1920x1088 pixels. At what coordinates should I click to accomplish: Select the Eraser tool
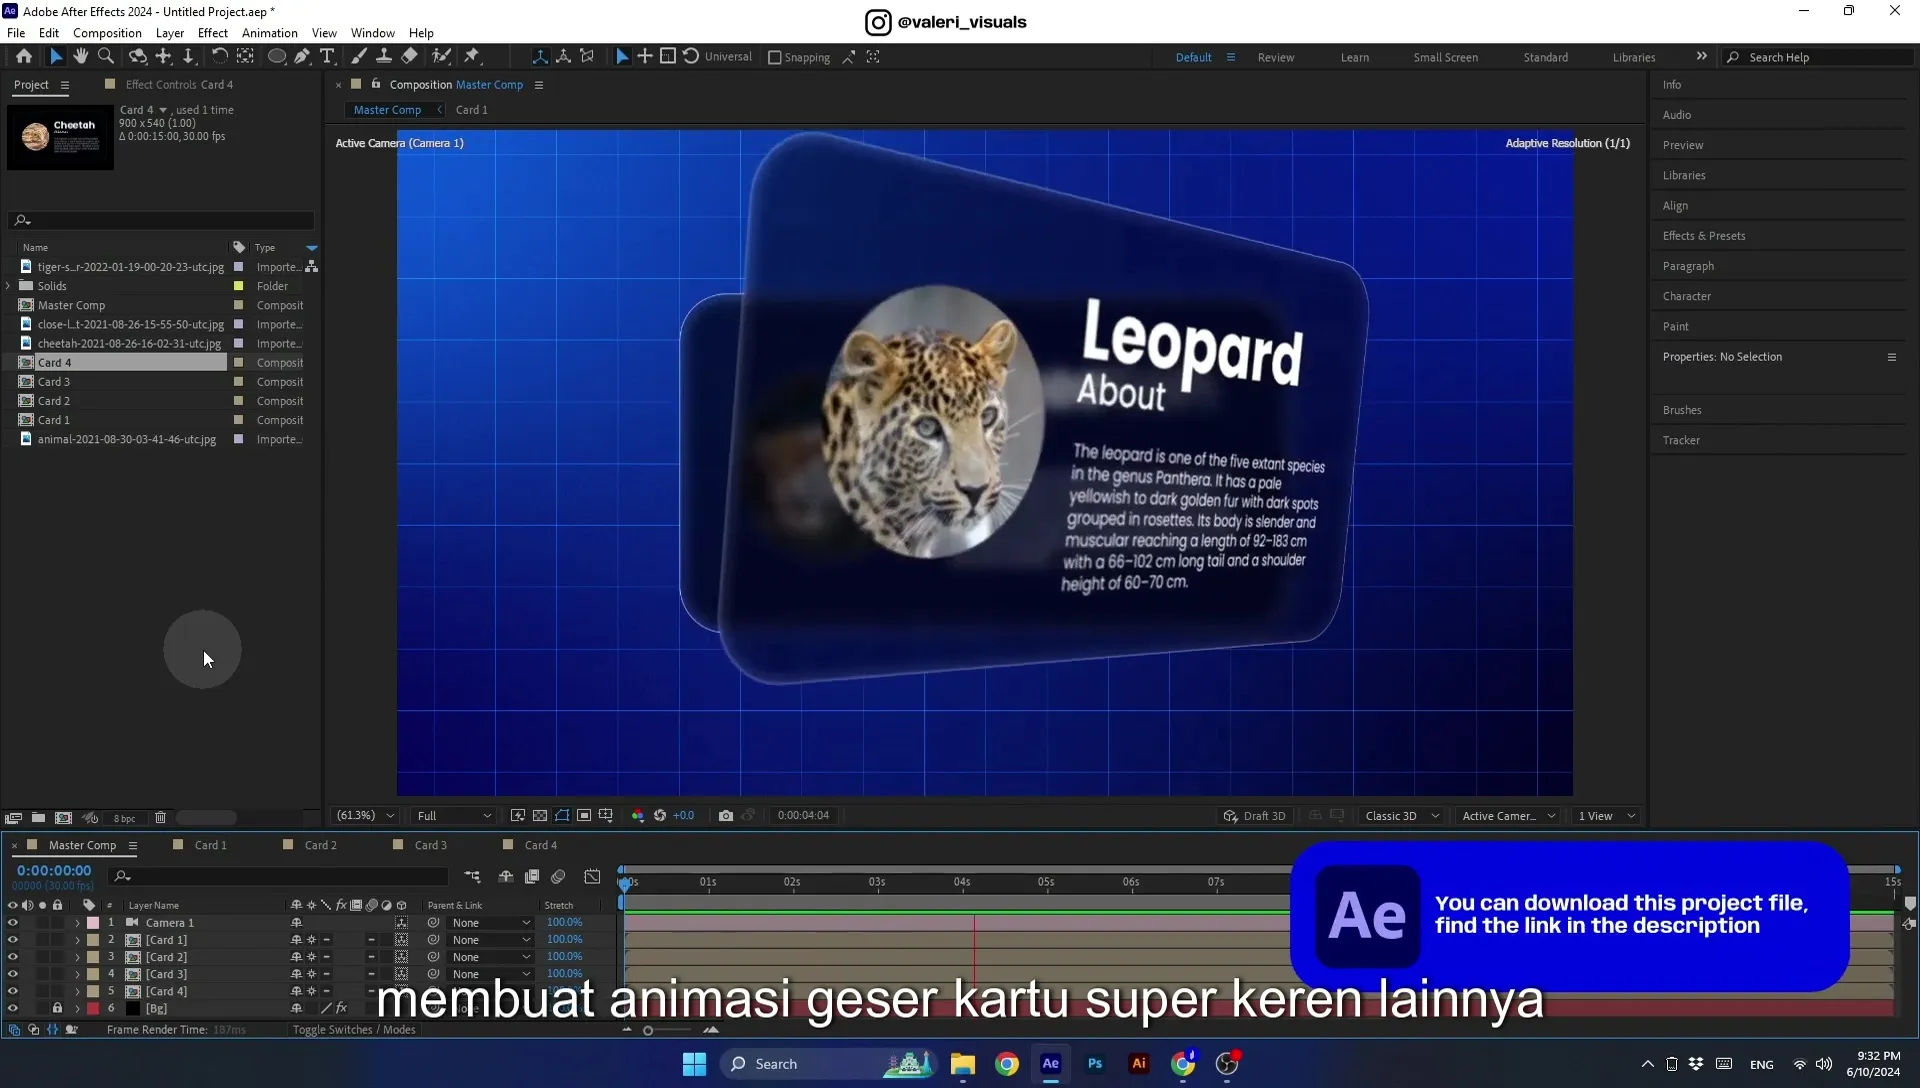click(409, 57)
